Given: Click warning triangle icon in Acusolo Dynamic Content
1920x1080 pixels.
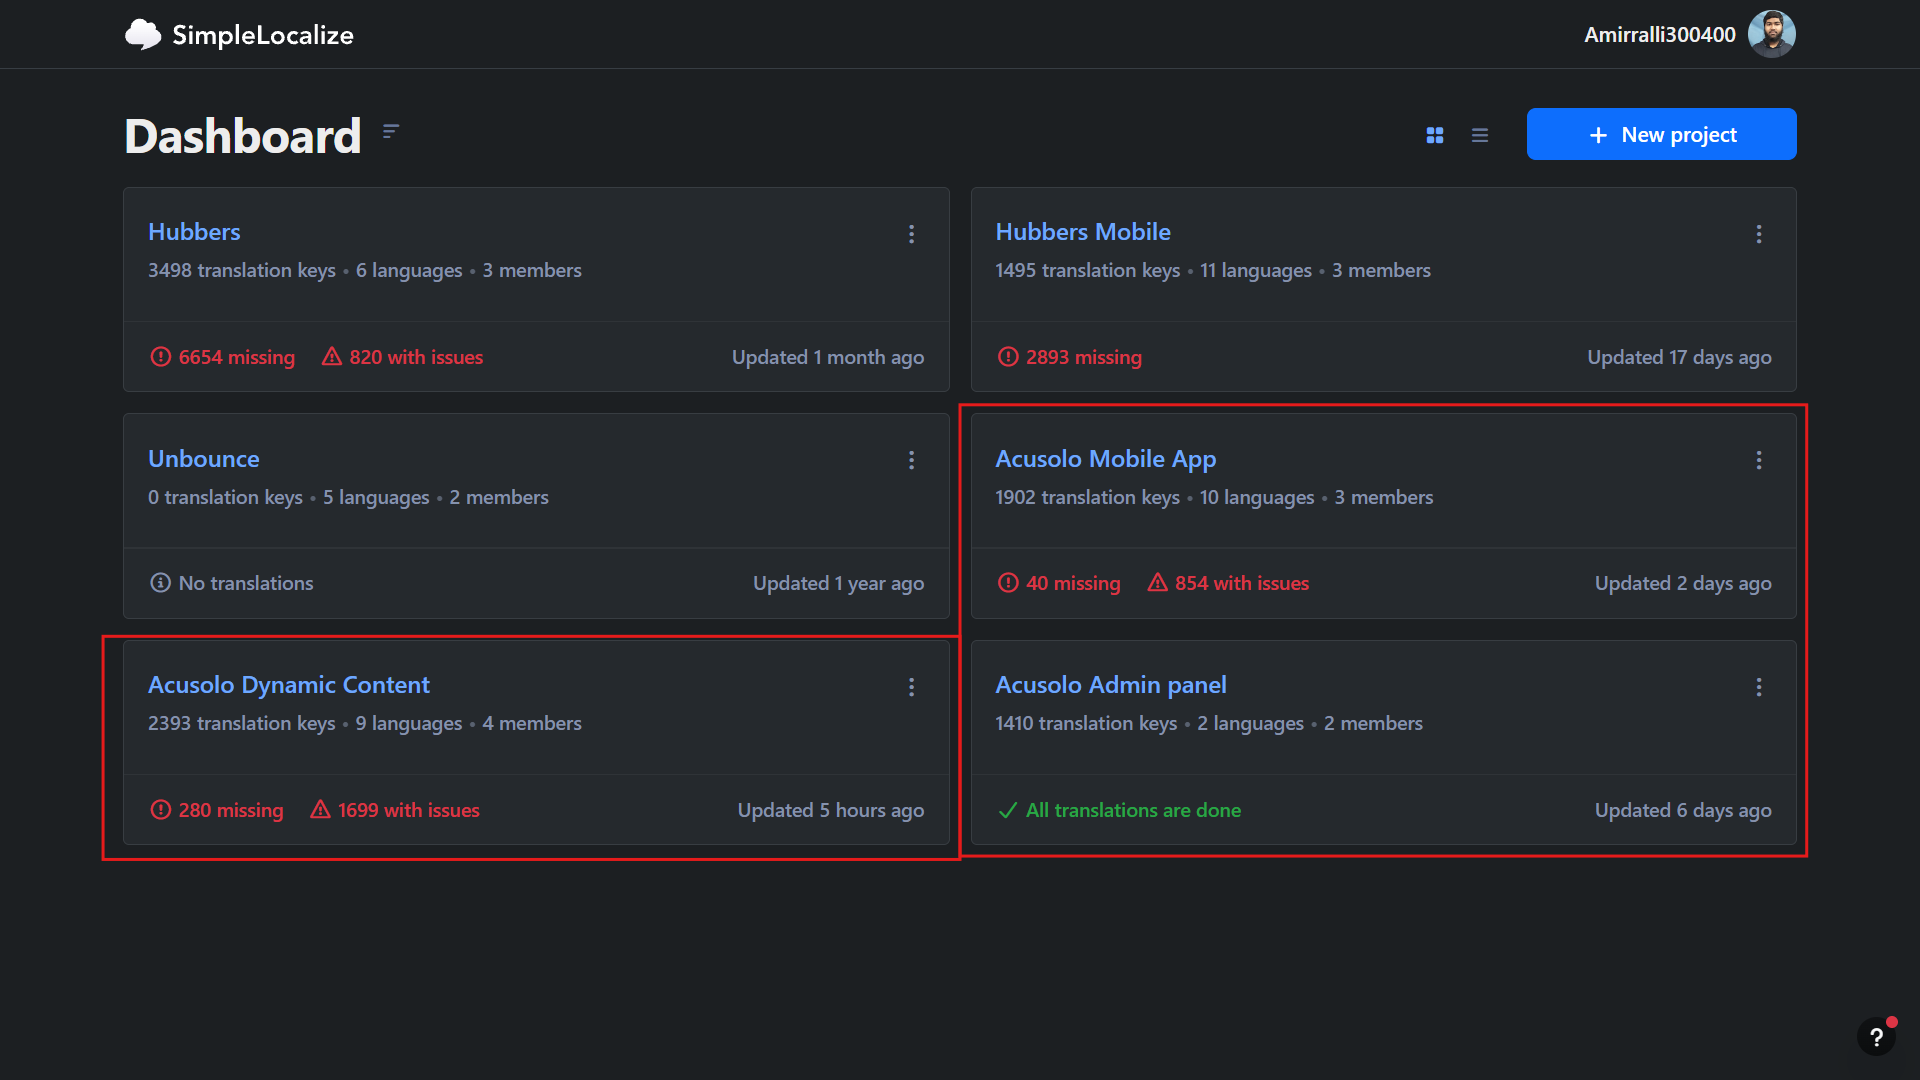Looking at the screenshot, I should click(320, 810).
